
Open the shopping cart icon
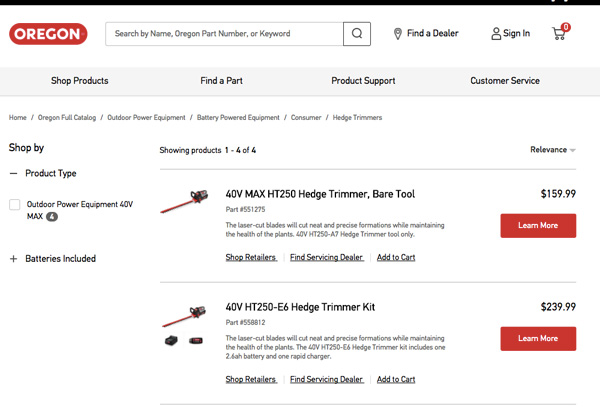click(559, 33)
